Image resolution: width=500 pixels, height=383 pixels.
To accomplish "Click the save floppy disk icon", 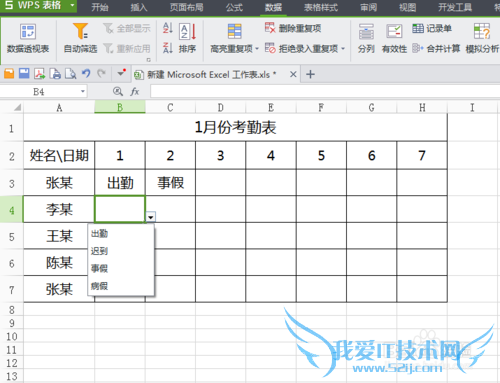I will pos(24,73).
